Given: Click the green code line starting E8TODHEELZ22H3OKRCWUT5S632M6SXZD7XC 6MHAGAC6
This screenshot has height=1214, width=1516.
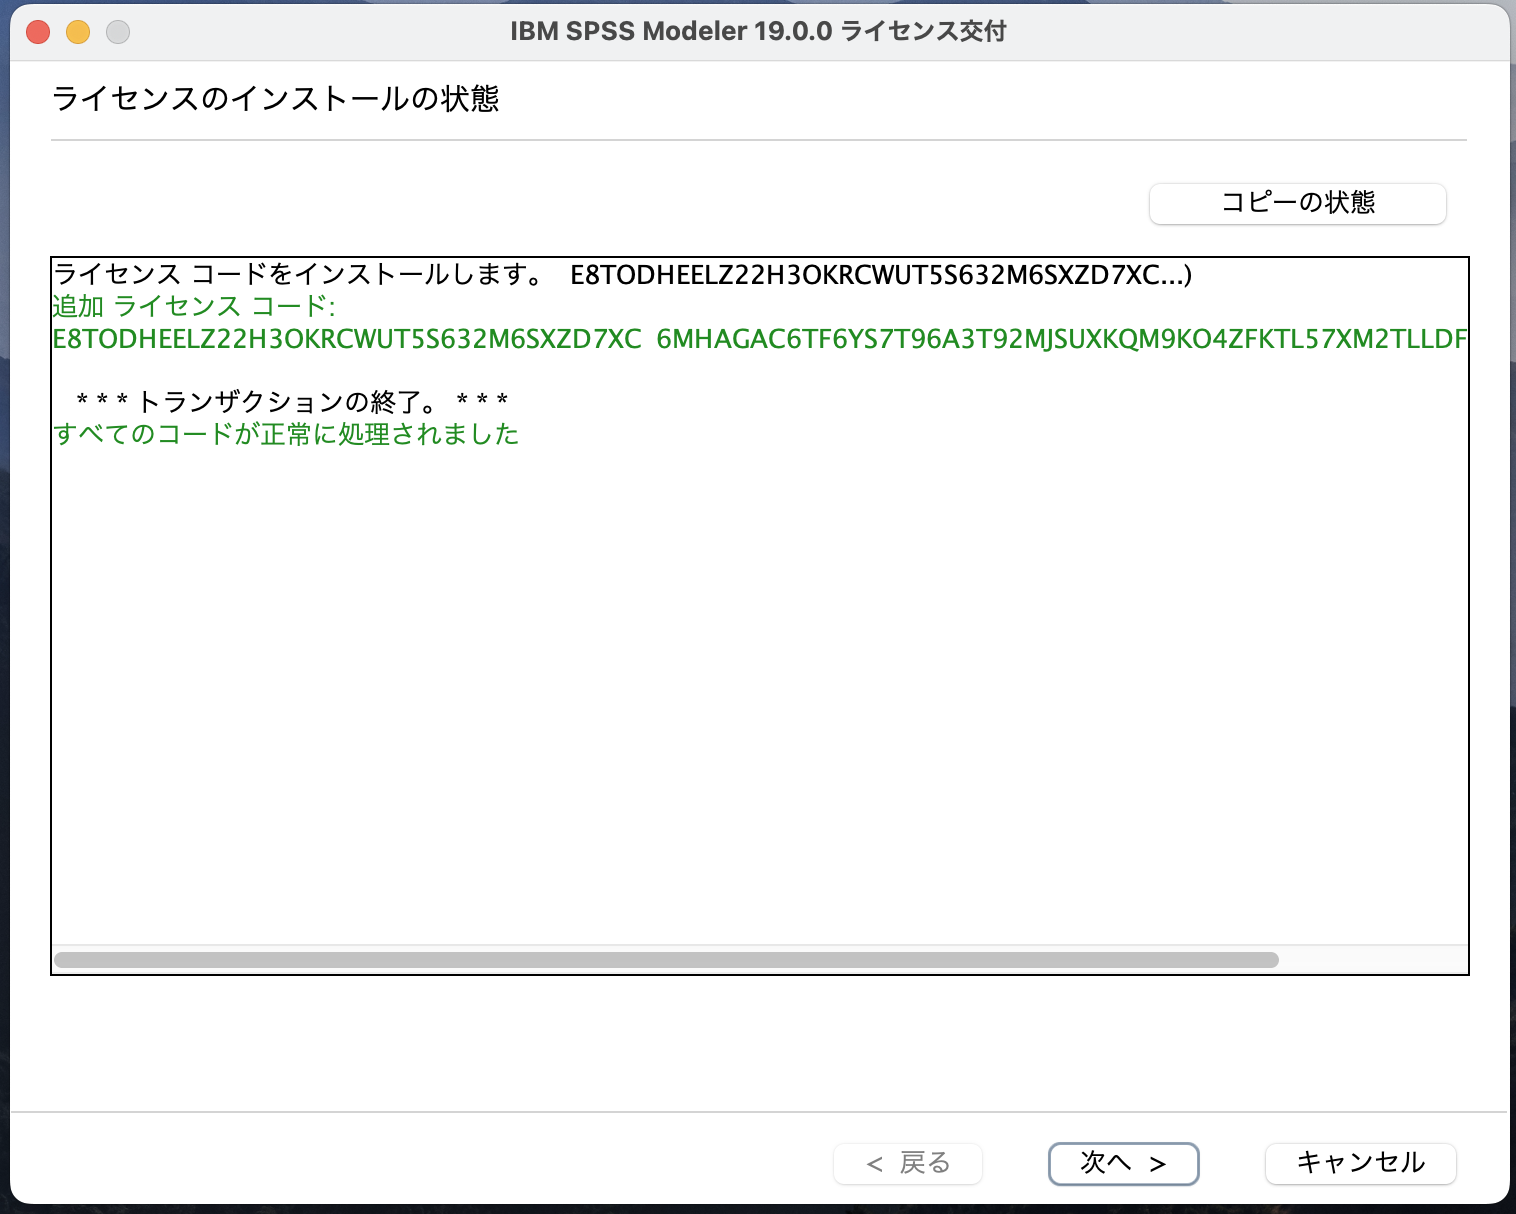Looking at the screenshot, I should [760, 339].
